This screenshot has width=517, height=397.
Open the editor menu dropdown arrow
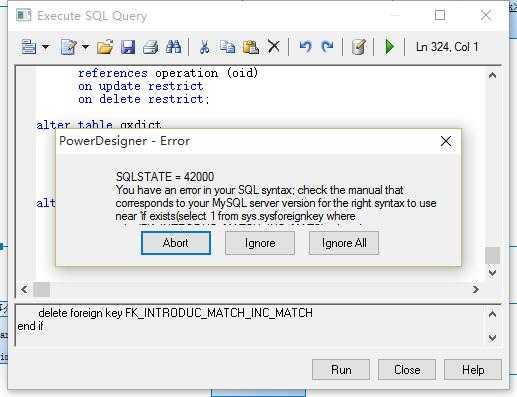point(45,47)
